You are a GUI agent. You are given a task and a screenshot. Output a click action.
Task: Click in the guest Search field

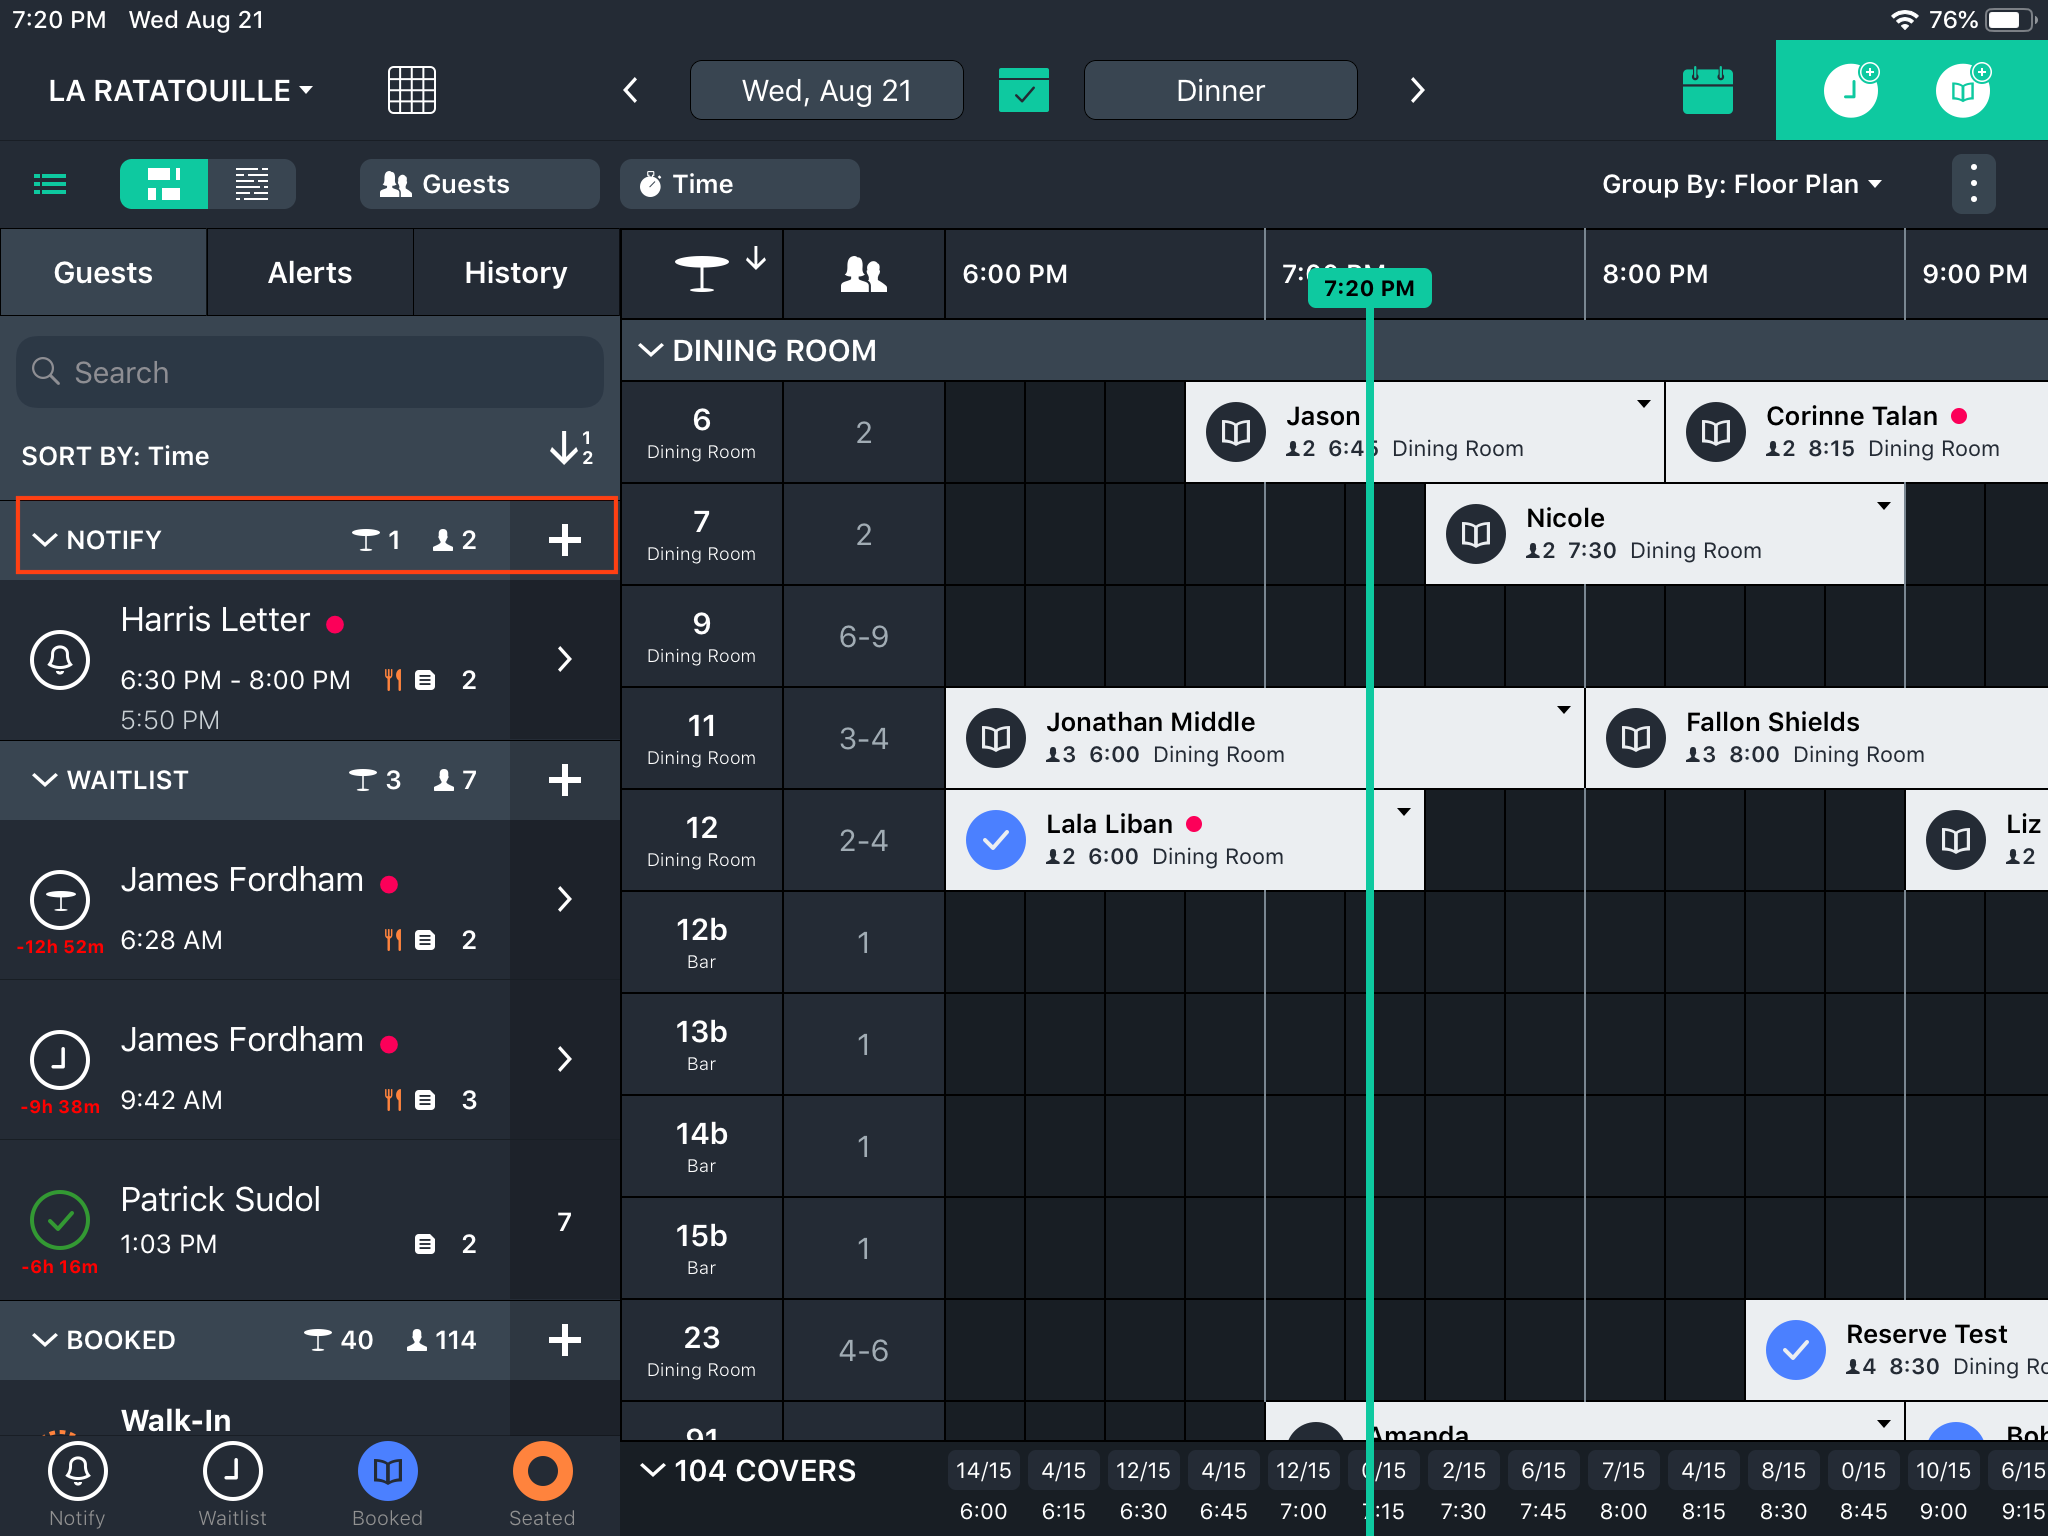pos(310,372)
